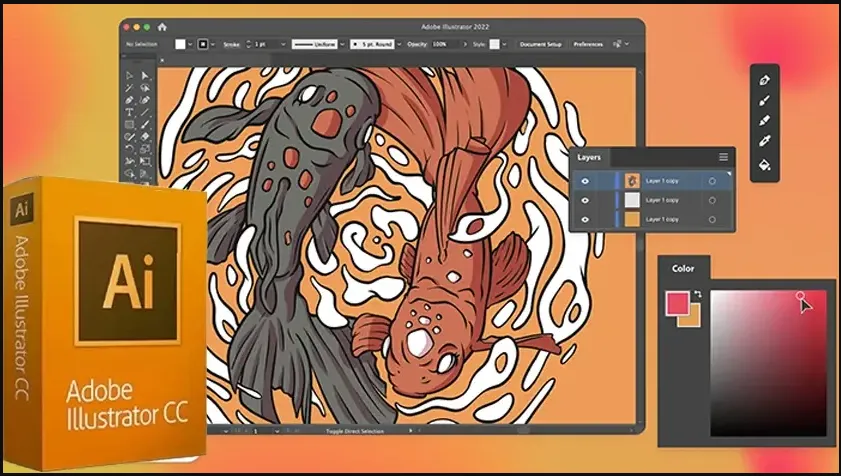Select the Eraser tool in left toolbox
Image resolution: width=841 pixels, height=476 pixels.
click(145, 137)
